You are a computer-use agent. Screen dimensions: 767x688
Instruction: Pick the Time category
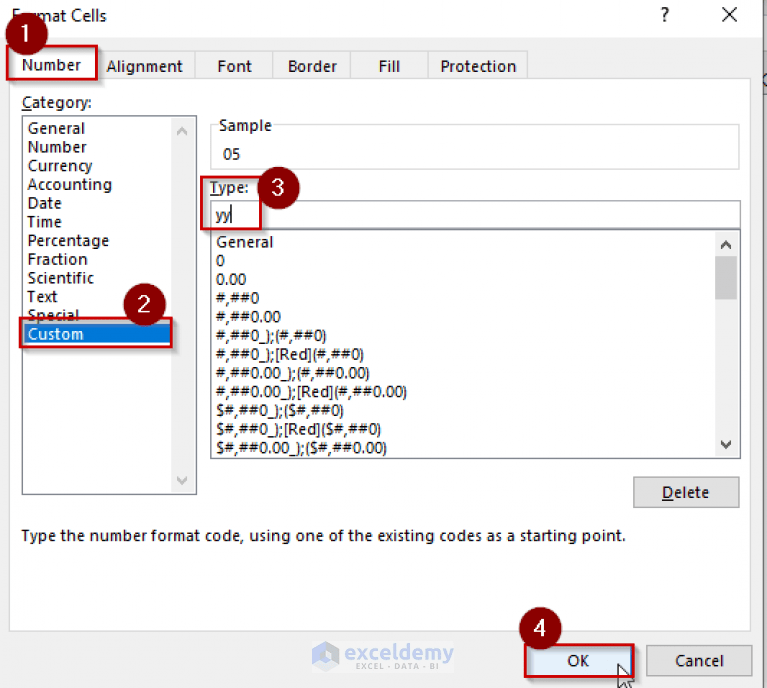(x=45, y=222)
